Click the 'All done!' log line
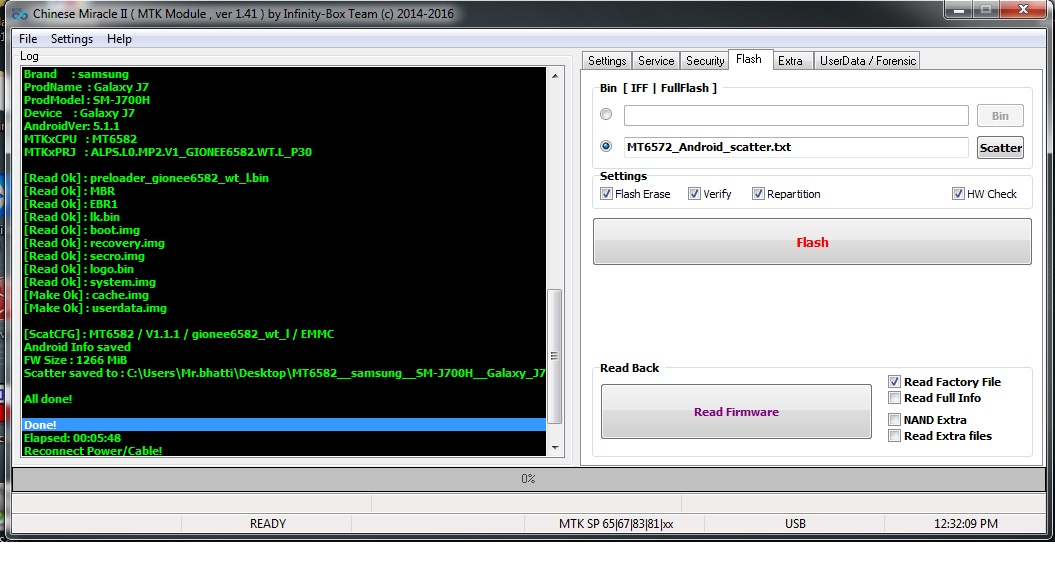Screen dimensions: 1055x584 [x=48, y=399]
